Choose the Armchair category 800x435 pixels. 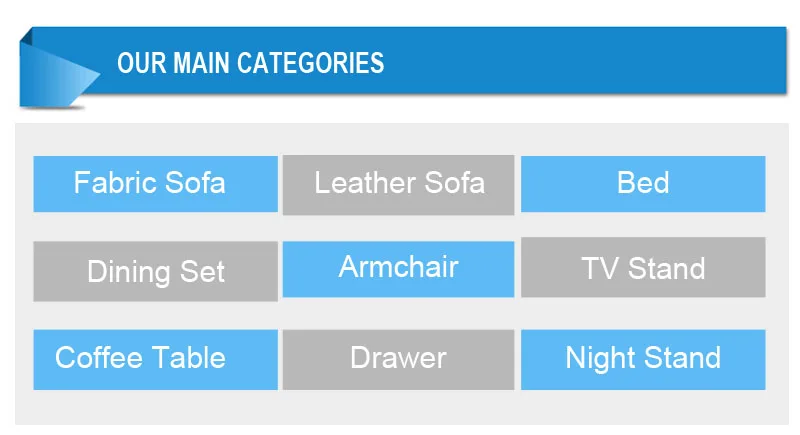398,268
